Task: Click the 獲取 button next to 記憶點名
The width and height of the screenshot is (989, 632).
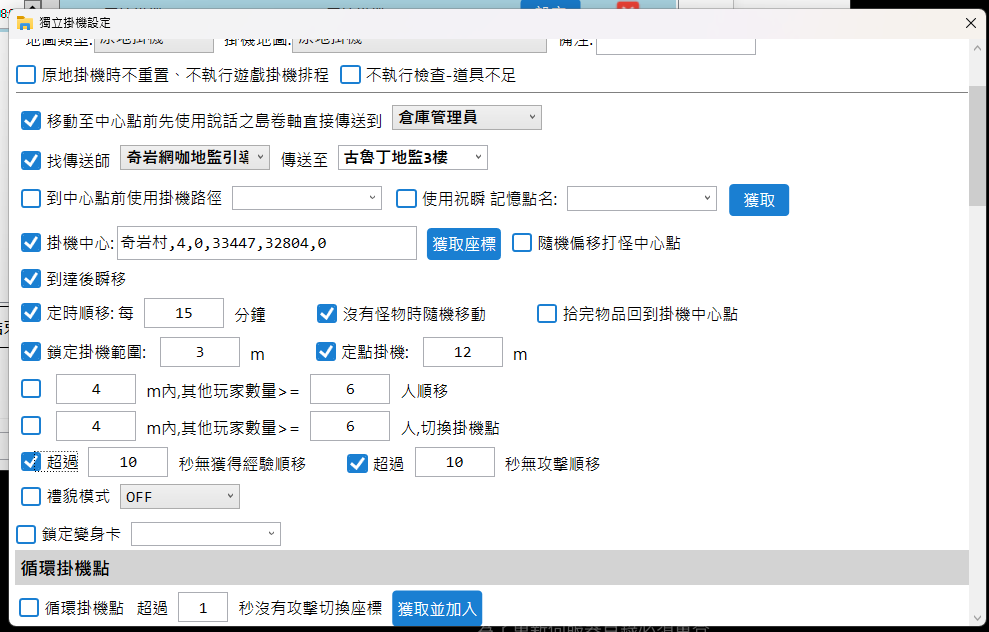Action: tap(758, 200)
